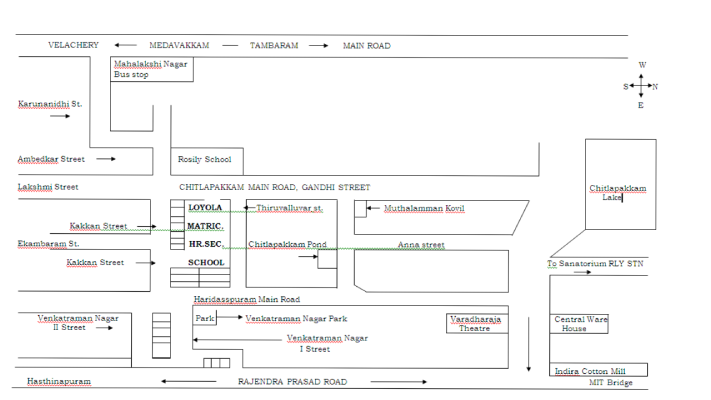The image size is (711, 400).
Task: Click the Central Ware House box
Action: (x=579, y=324)
